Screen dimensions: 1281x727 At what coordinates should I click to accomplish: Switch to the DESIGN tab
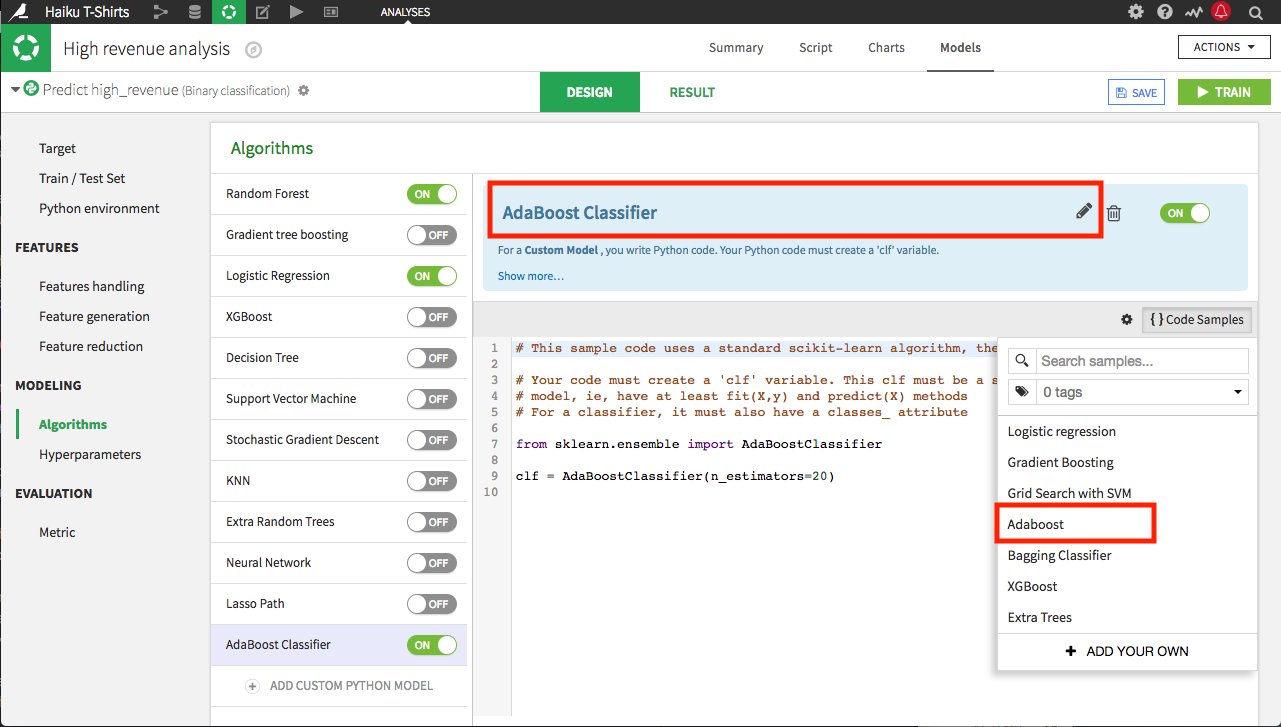(x=590, y=92)
